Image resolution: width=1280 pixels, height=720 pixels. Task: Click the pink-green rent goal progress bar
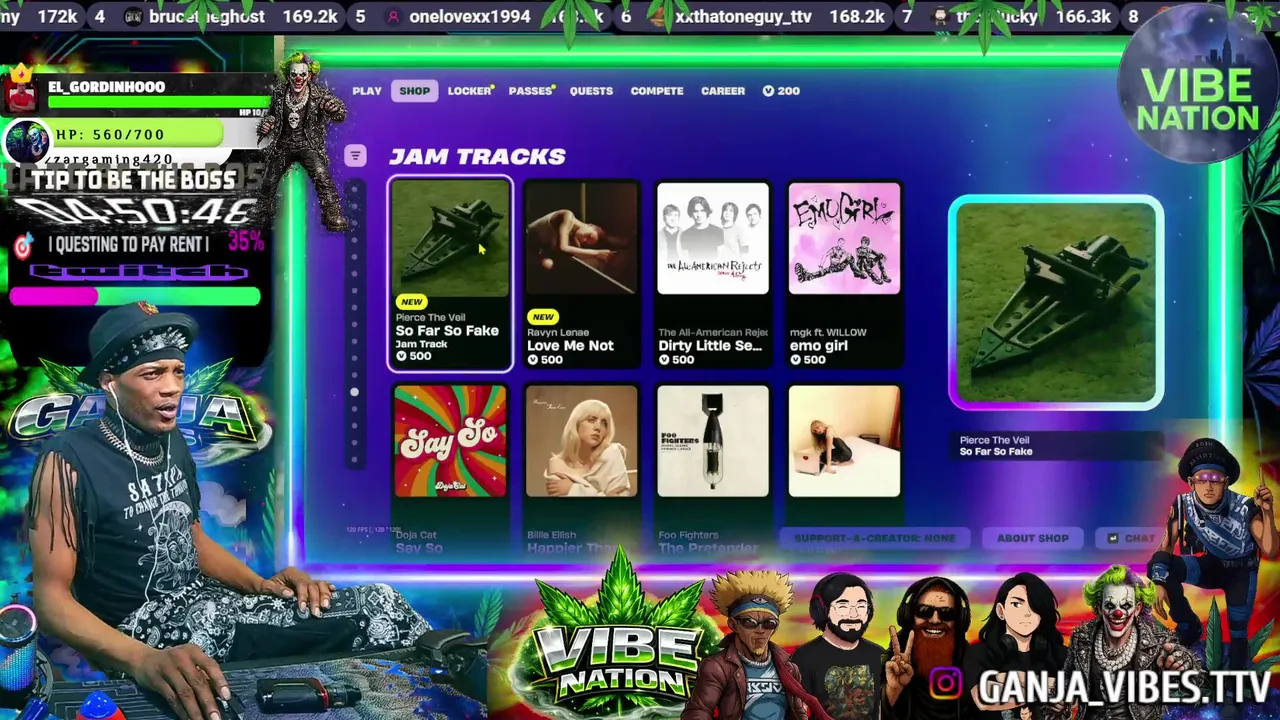pos(135,296)
